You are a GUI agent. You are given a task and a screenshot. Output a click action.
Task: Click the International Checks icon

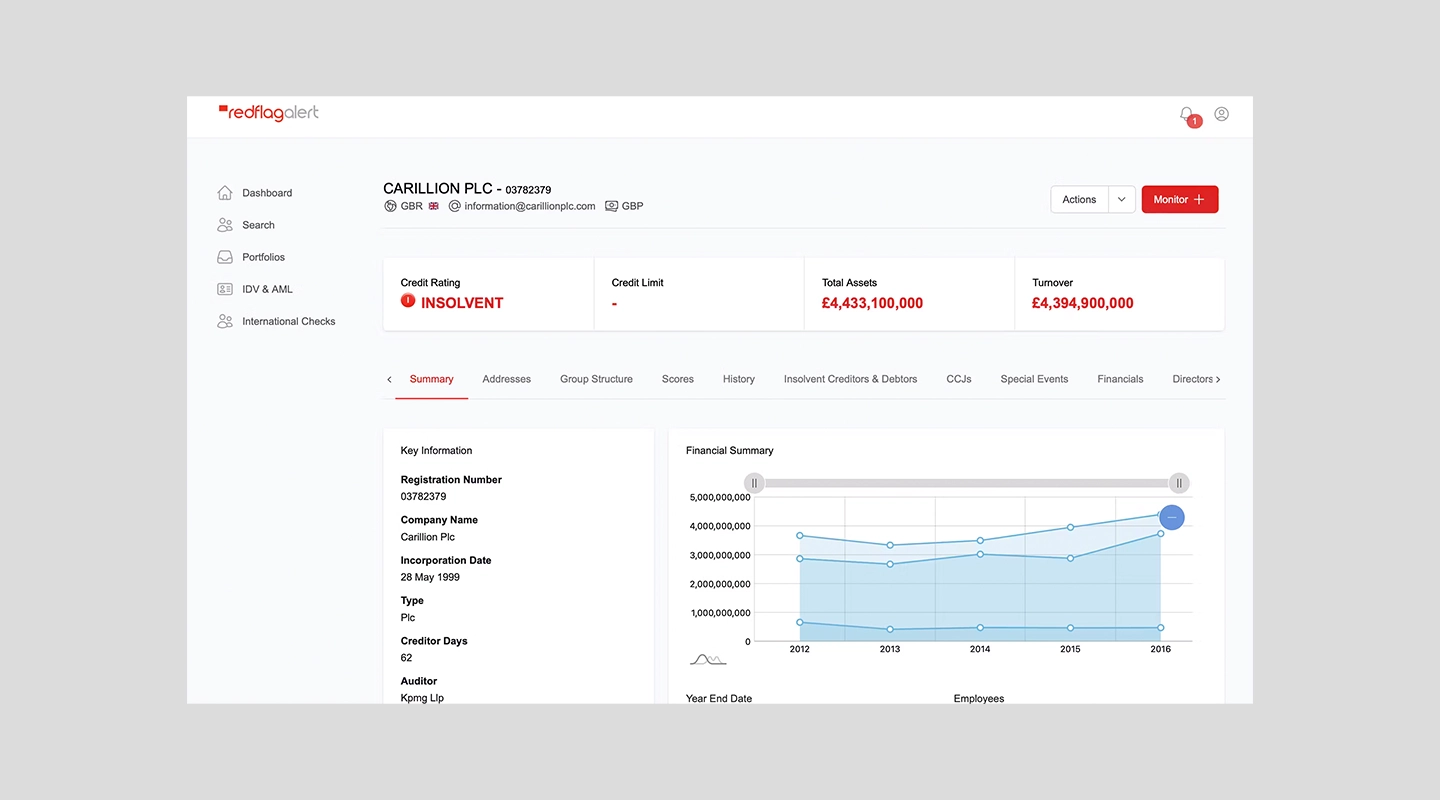tap(225, 321)
